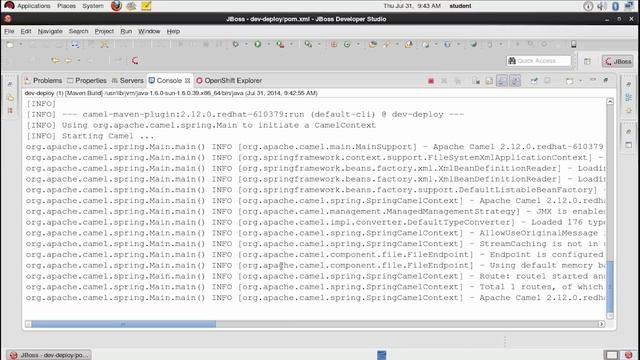Open the File menu
640x360 pixels.
pyautogui.click(x=9, y=31)
